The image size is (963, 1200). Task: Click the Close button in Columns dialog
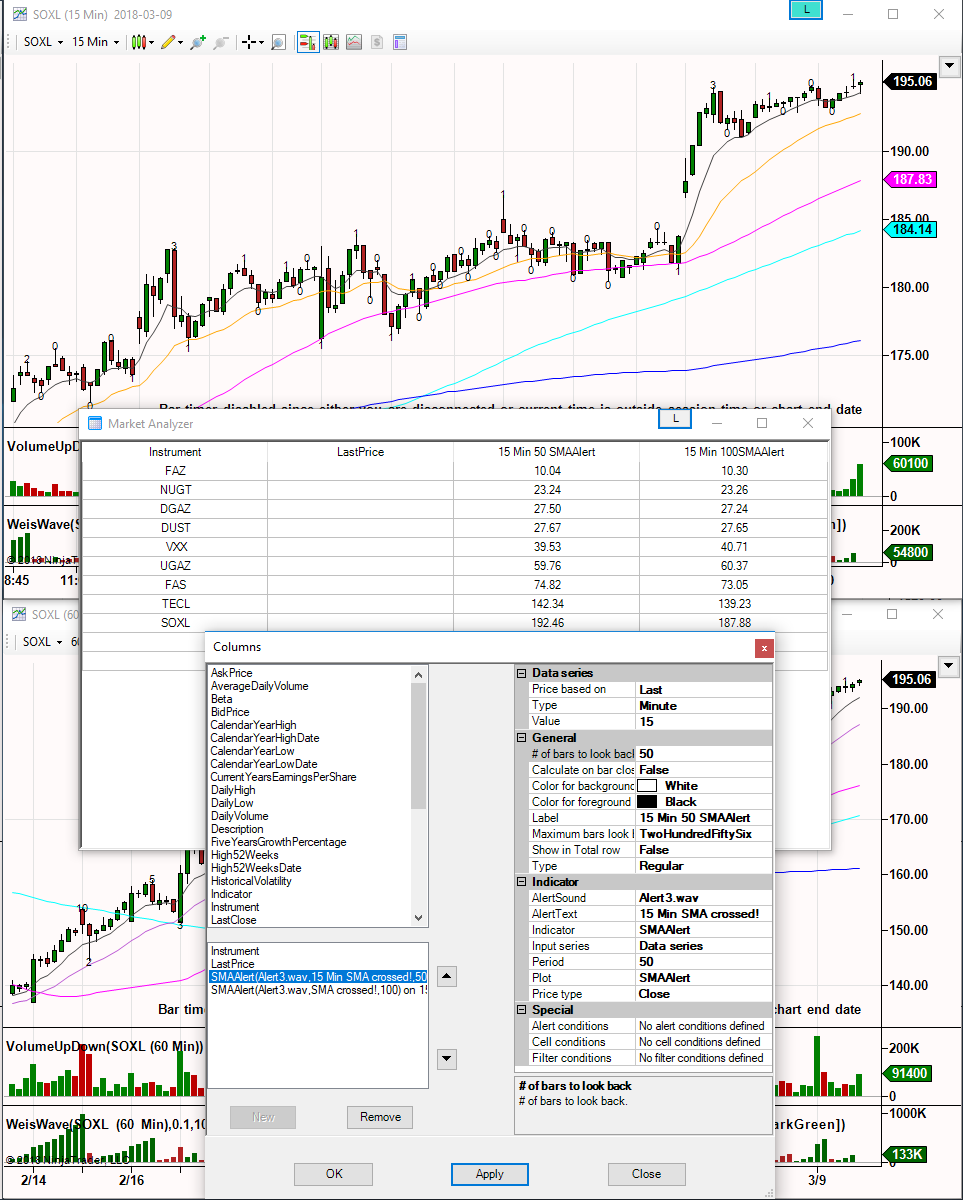tap(646, 1174)
